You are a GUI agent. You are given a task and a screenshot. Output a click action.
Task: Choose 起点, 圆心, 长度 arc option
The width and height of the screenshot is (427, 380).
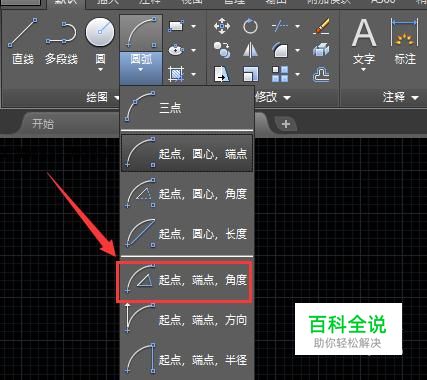point(187,233)
